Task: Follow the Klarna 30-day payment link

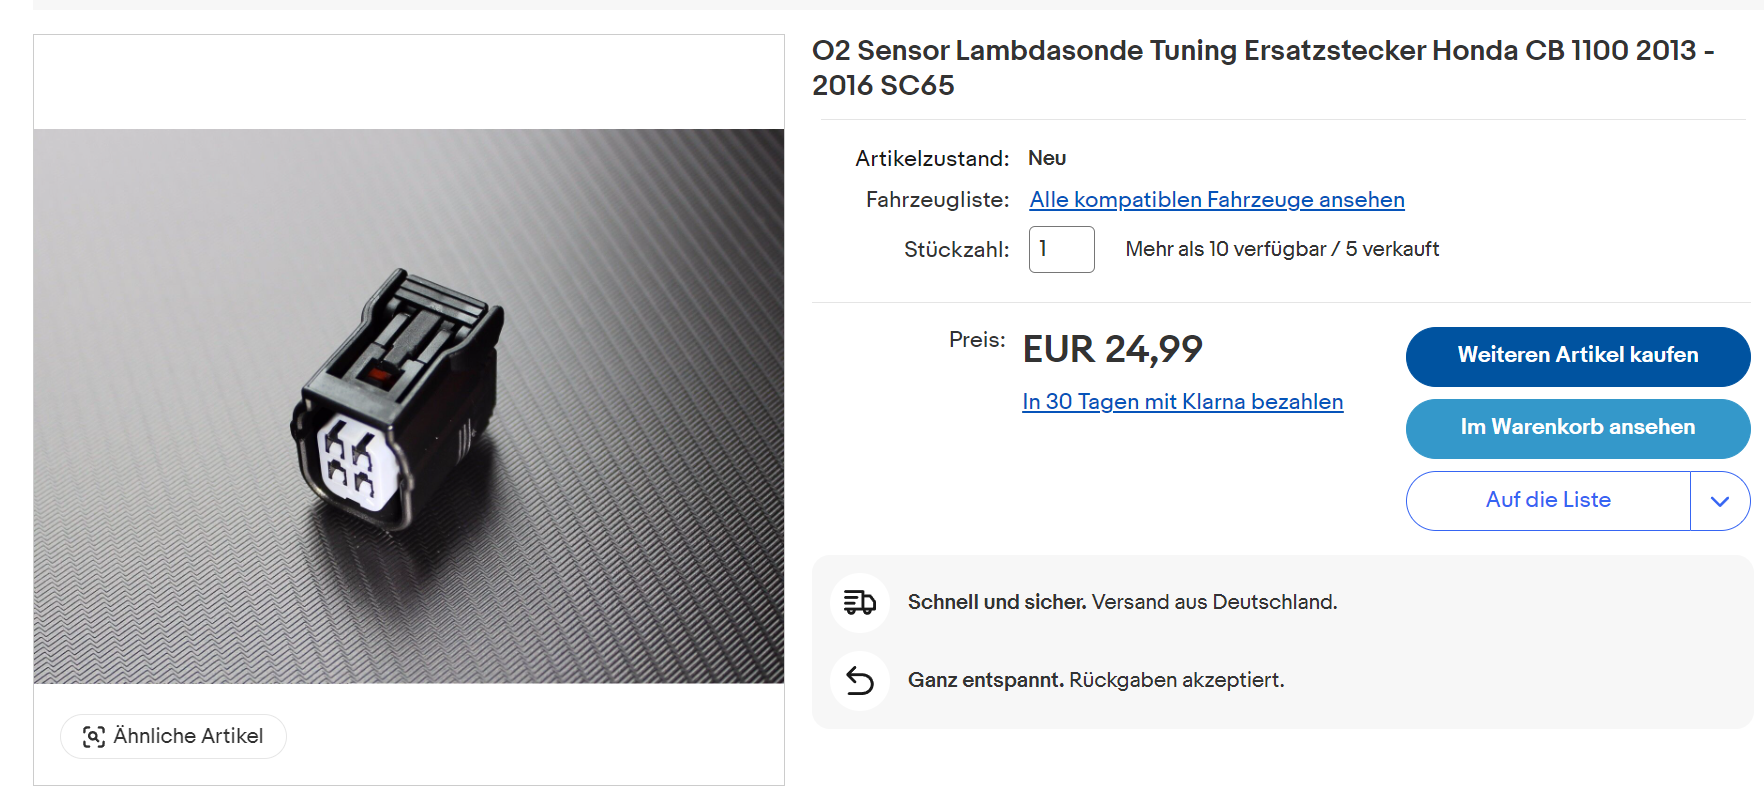Action: pos(1182,402)
